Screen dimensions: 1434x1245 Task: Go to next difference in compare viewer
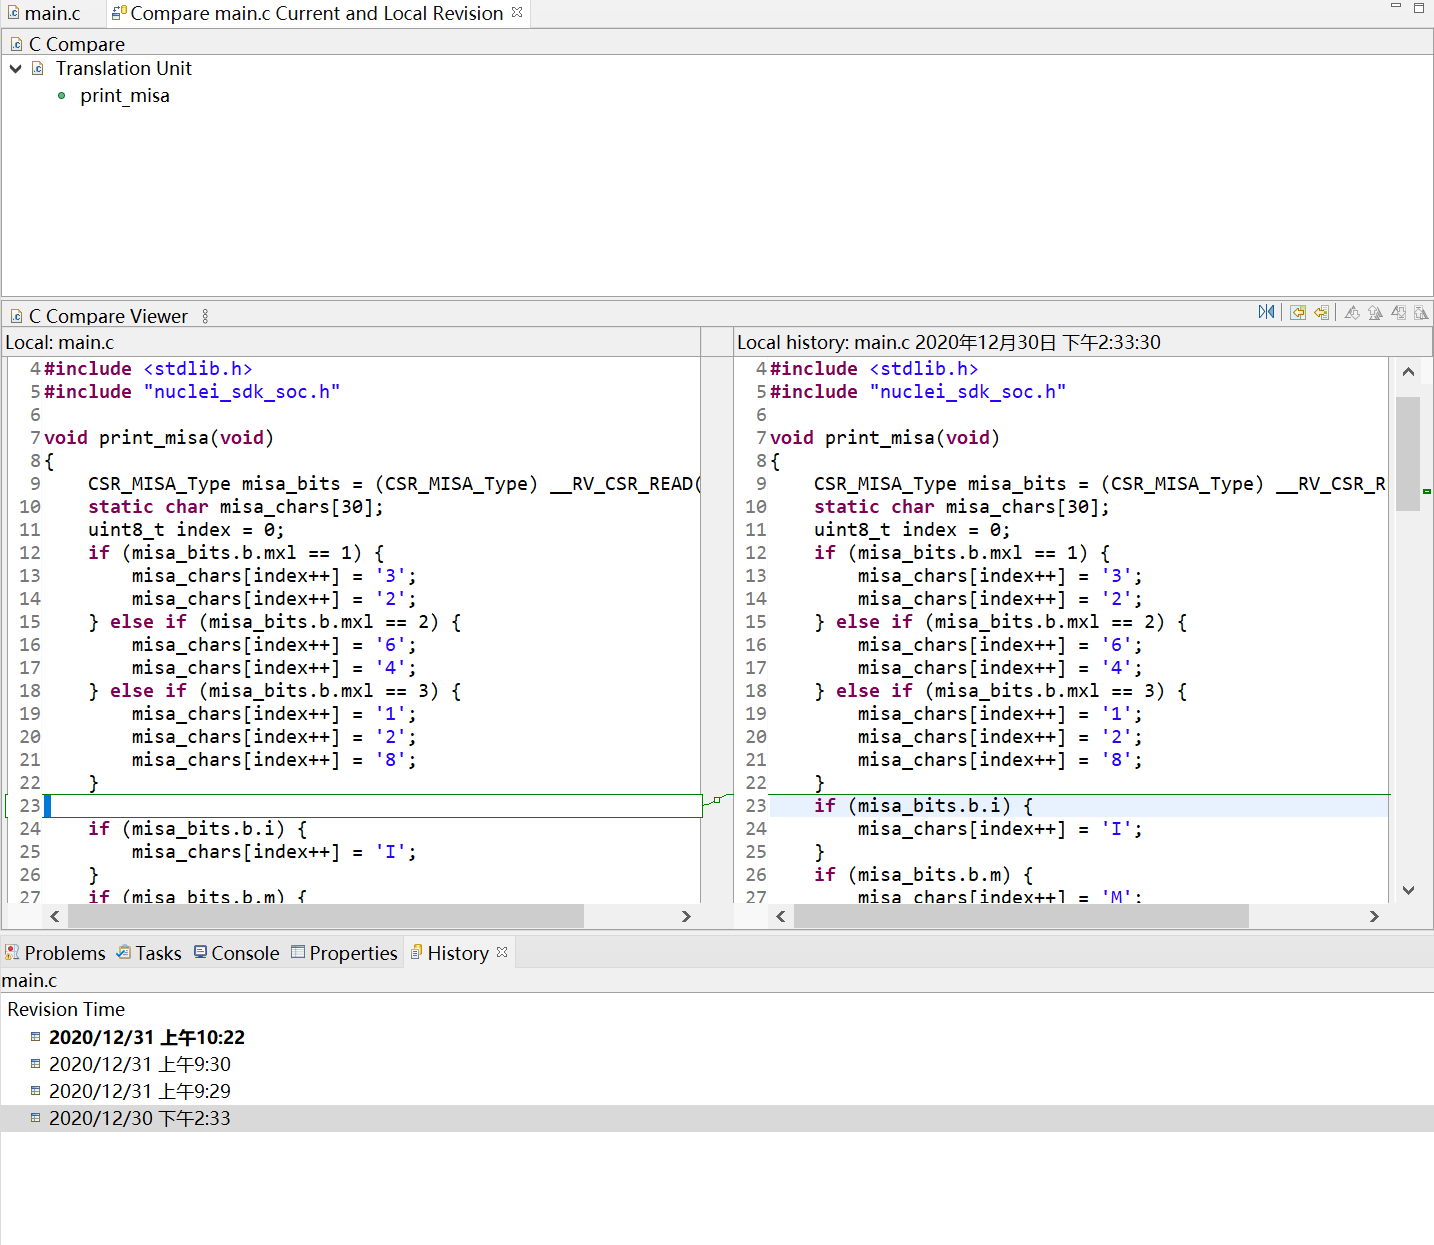(x=1352, y=313)
